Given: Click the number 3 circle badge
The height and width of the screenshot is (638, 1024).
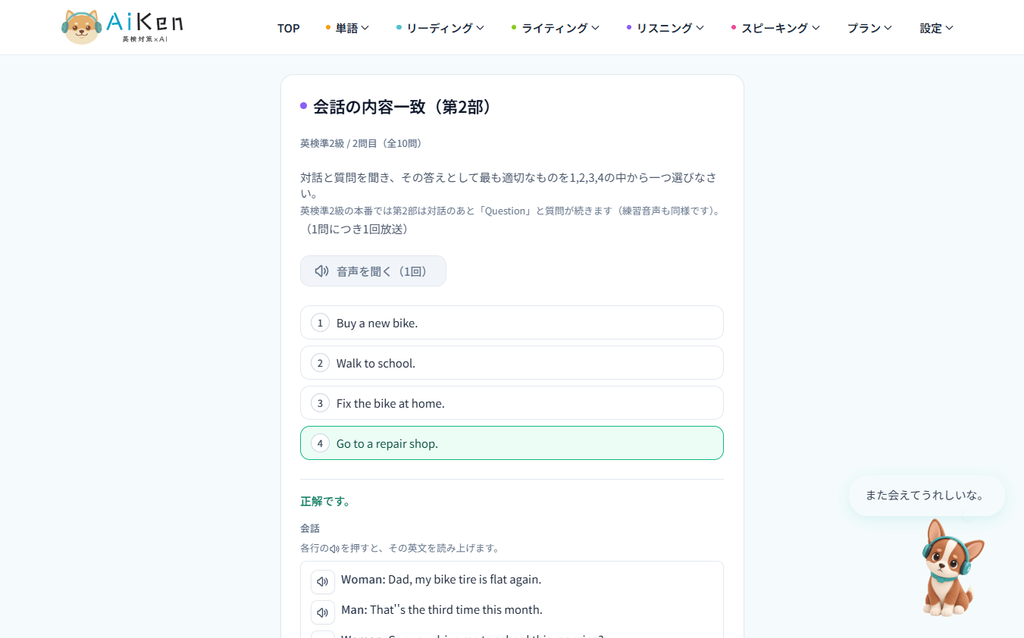Looking at the screenshot, I should [x=320, y=403].
